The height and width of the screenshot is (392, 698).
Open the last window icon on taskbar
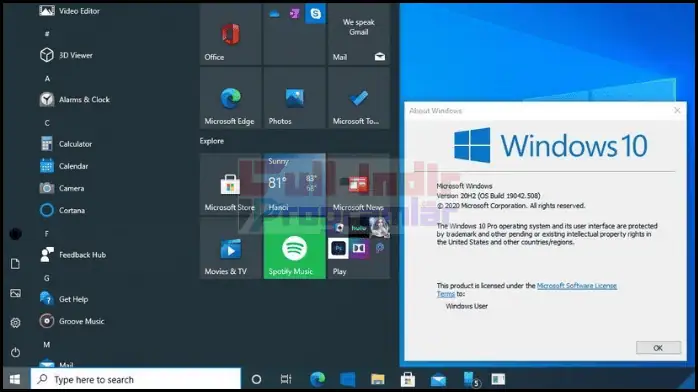tap(498, 379)
